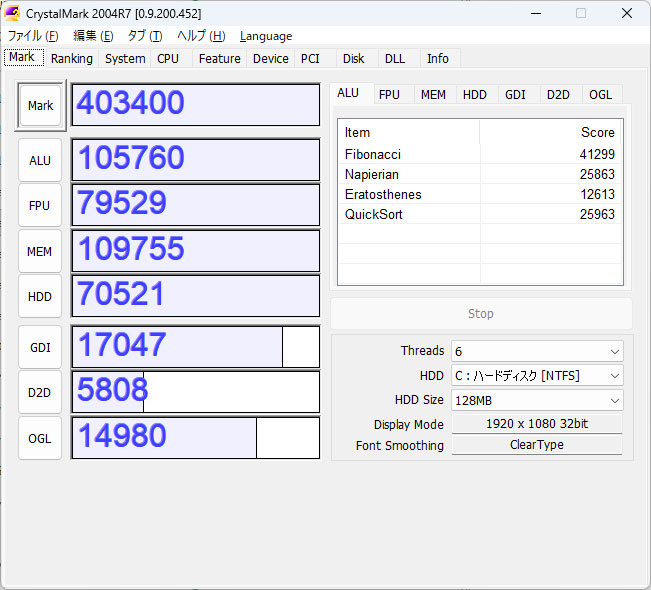The image size is (651, 590).
Task: Click the Stop button
Action: point(481,314)
